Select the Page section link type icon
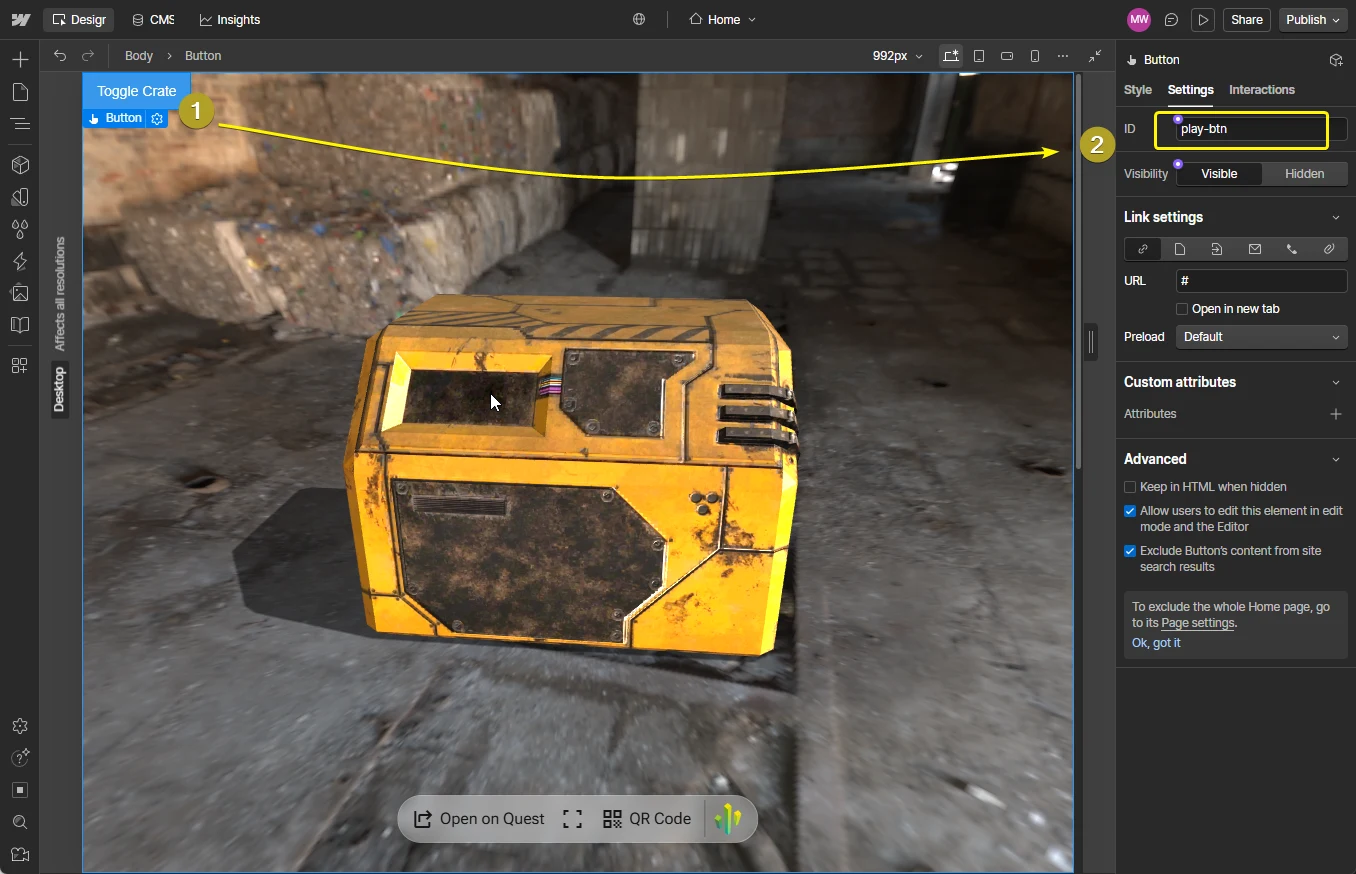This screenshot has height=874, width=1356. tap(1217, 249)
